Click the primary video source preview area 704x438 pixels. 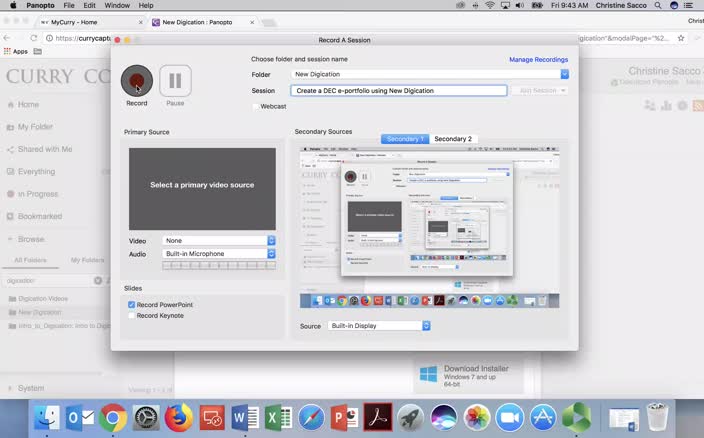(202, 189)
